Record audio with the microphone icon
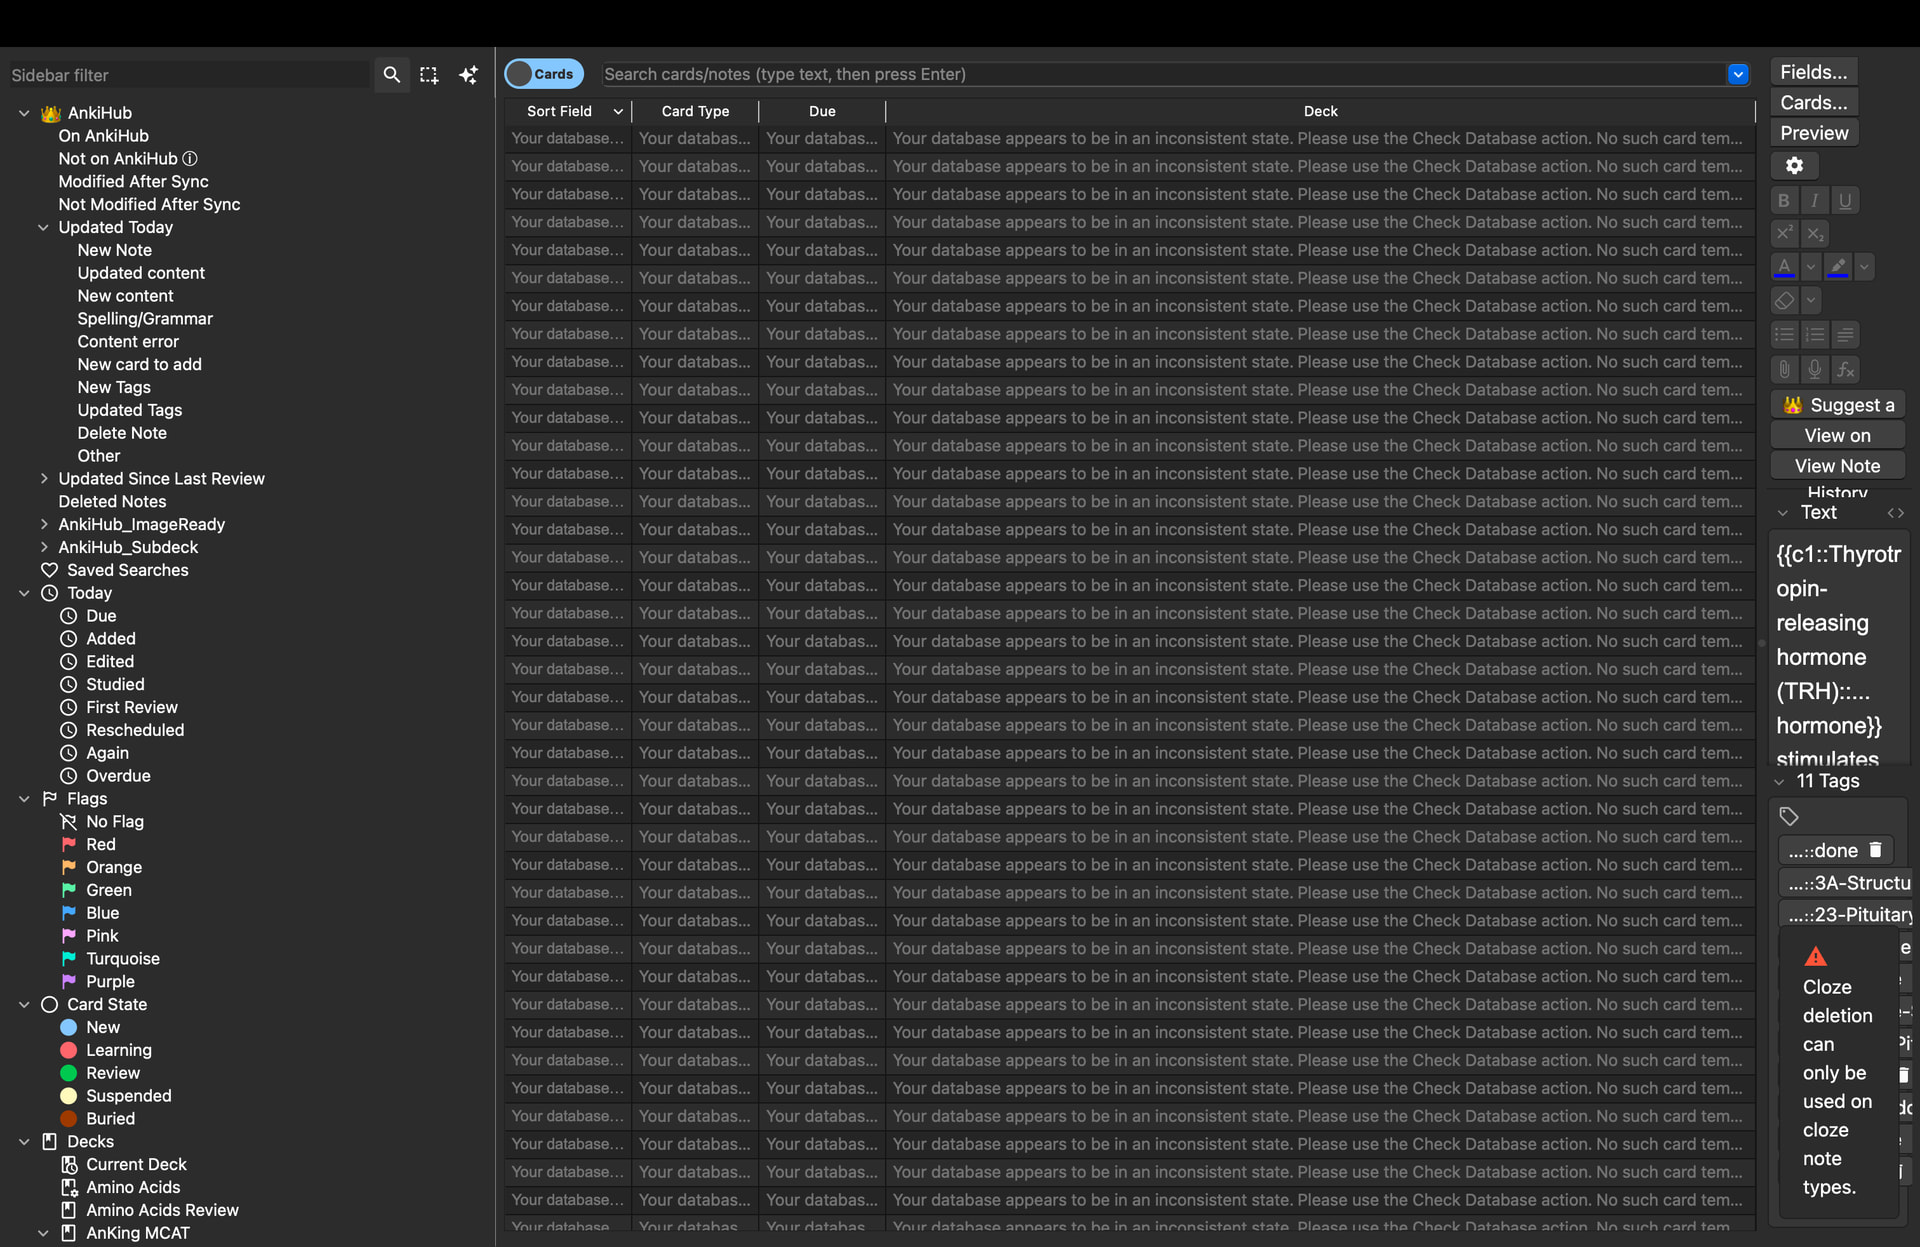1920x1247 pixels. (1814, 370)
